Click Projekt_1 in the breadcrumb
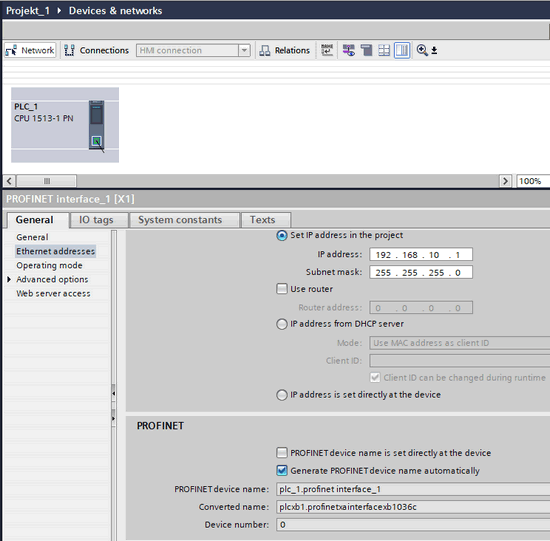The width and height of the screenshot is (550, 541). point(28,11)
